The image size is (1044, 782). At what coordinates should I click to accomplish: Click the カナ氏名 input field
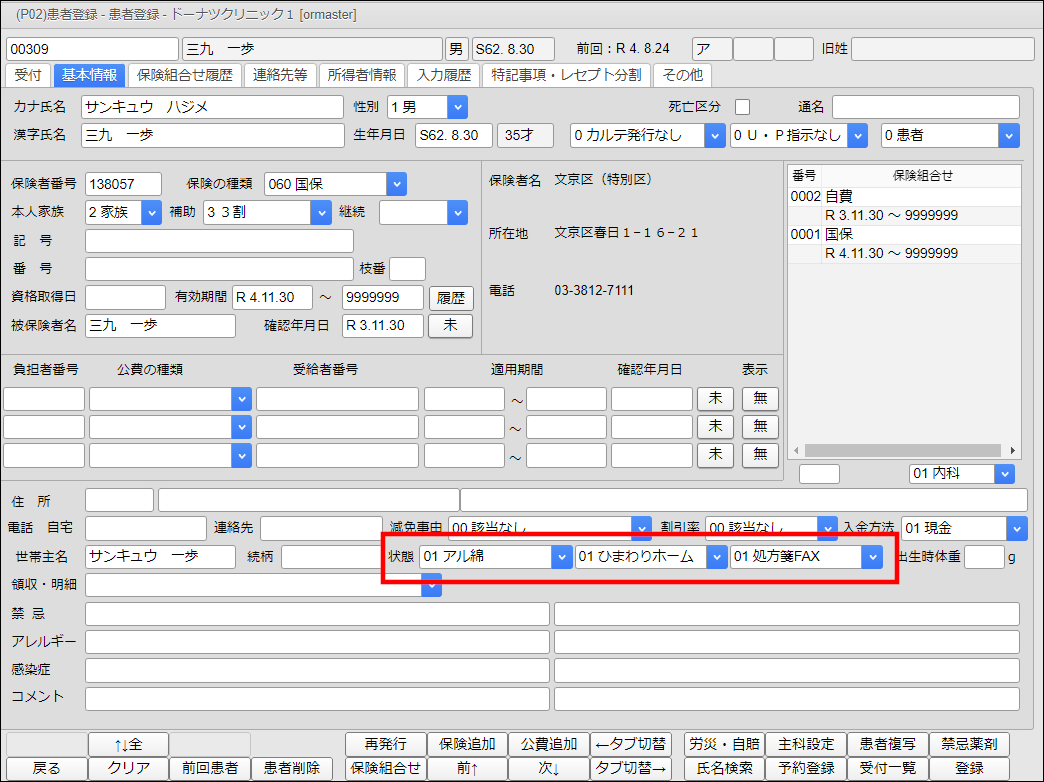(x=212, y=107)
